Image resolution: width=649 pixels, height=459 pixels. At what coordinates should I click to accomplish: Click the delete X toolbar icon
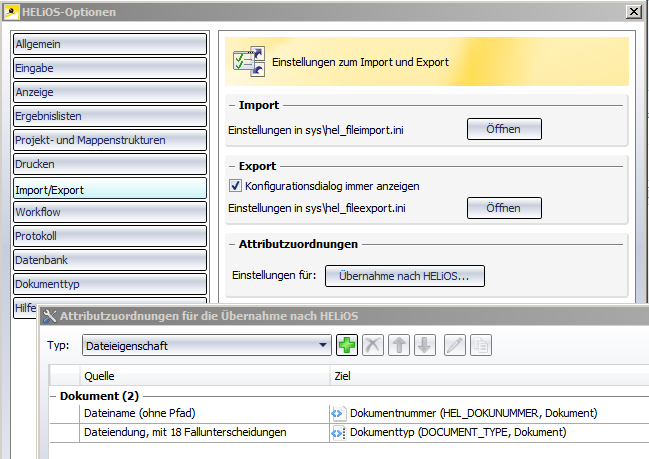(373, 345)
